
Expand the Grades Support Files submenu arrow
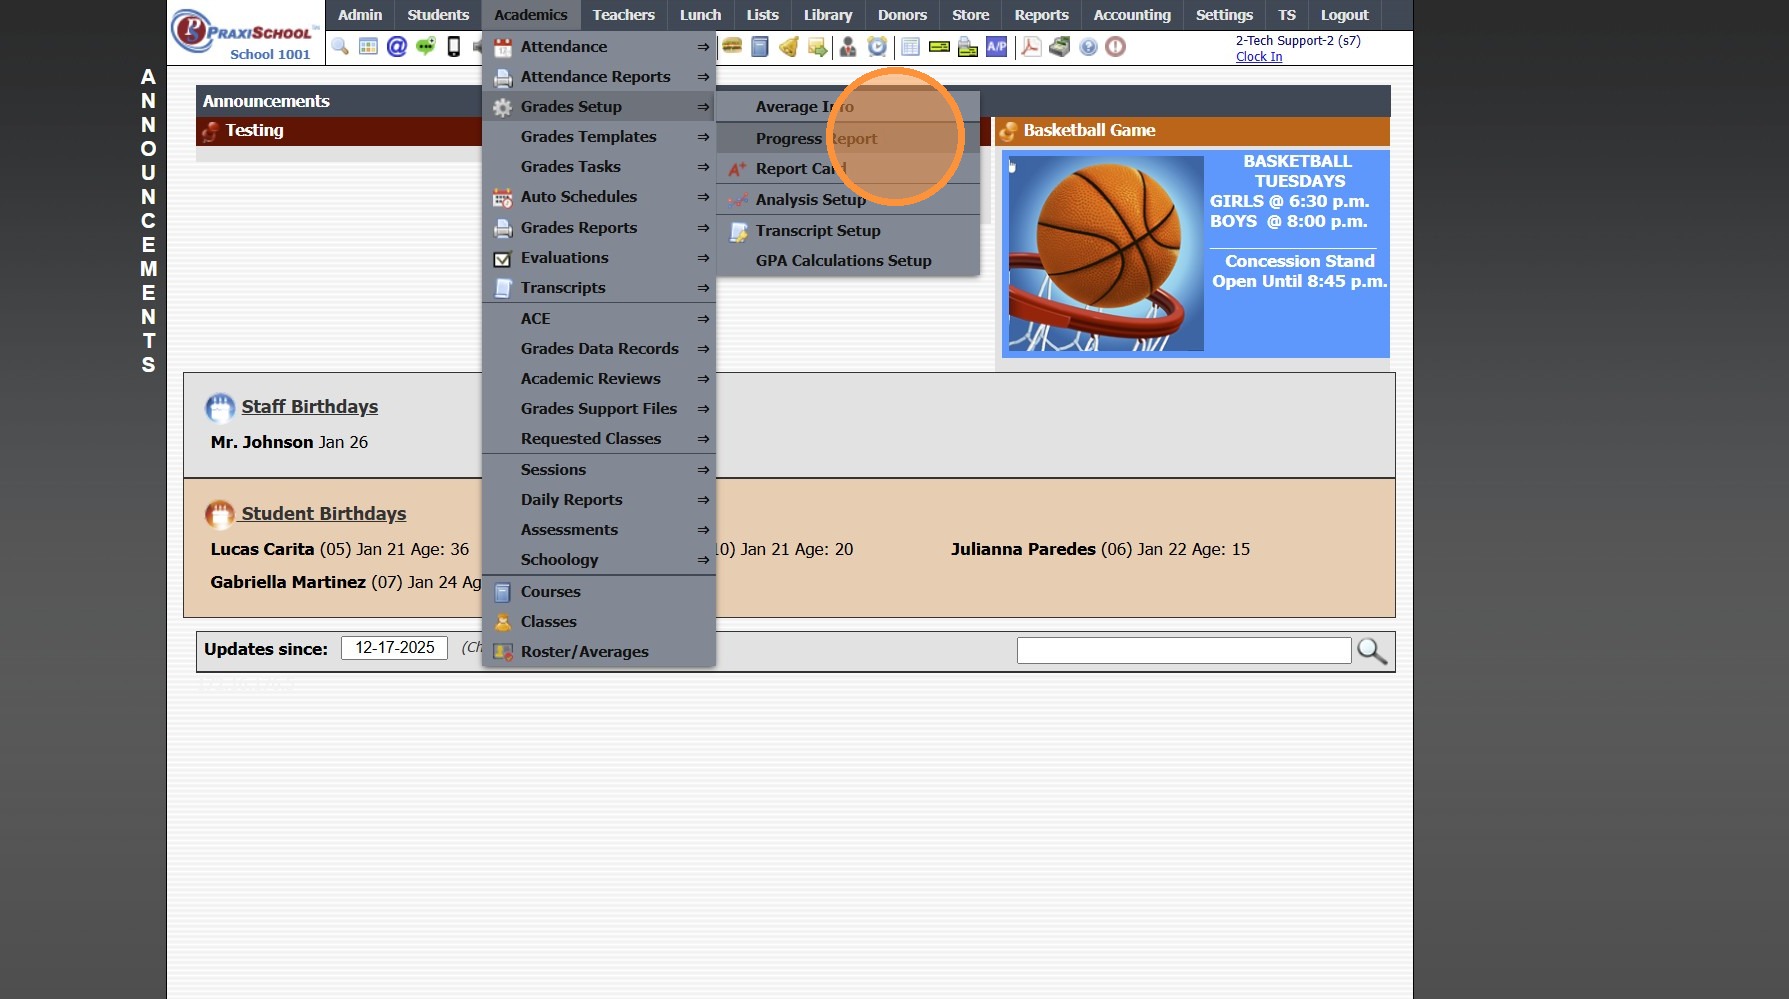point(703,409)
